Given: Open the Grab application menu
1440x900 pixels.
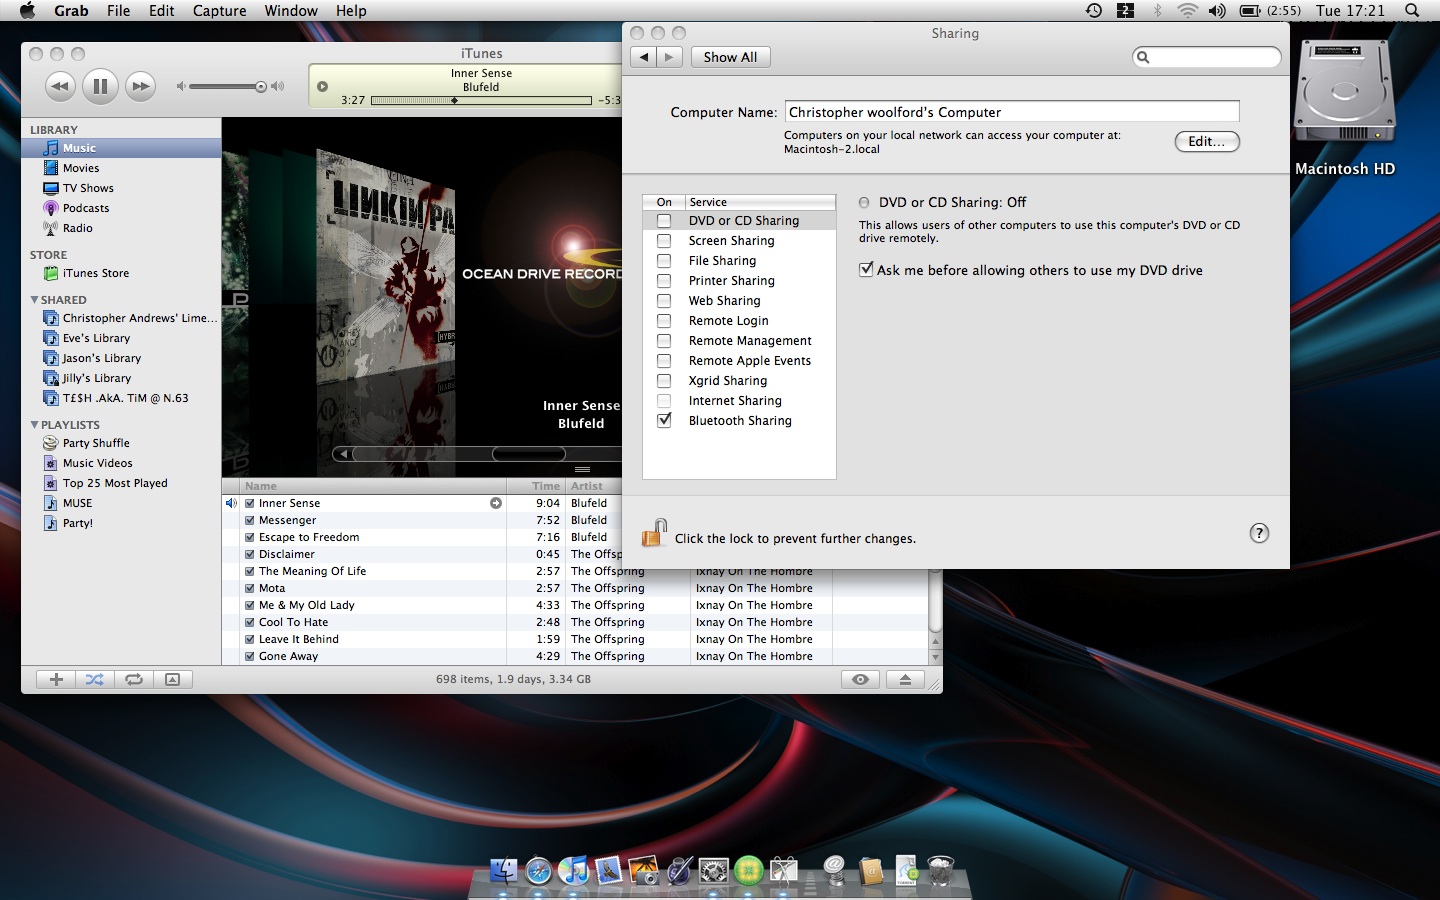Looking at the screenshot, I should point(71,11).
